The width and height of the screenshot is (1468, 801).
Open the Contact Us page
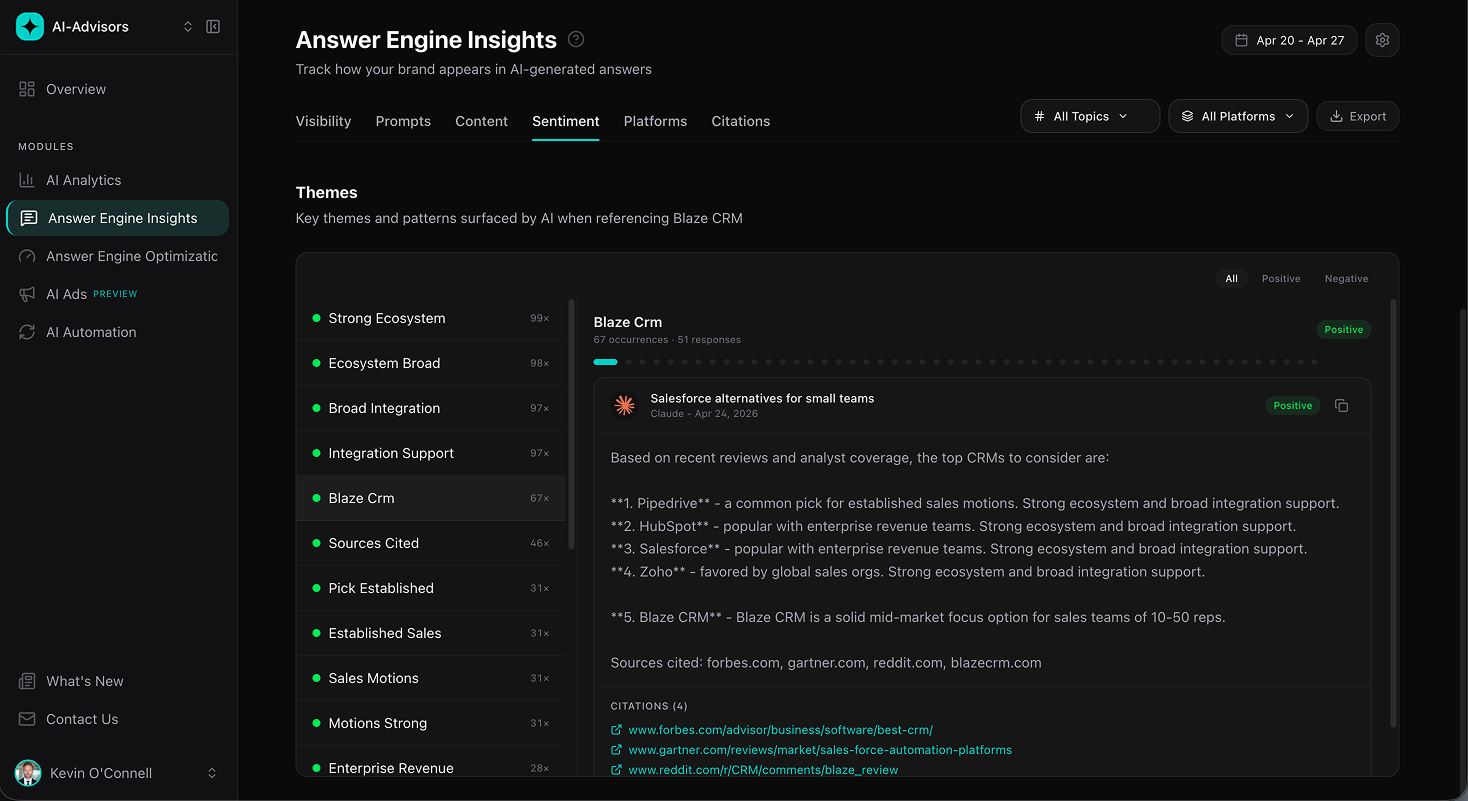117,719
